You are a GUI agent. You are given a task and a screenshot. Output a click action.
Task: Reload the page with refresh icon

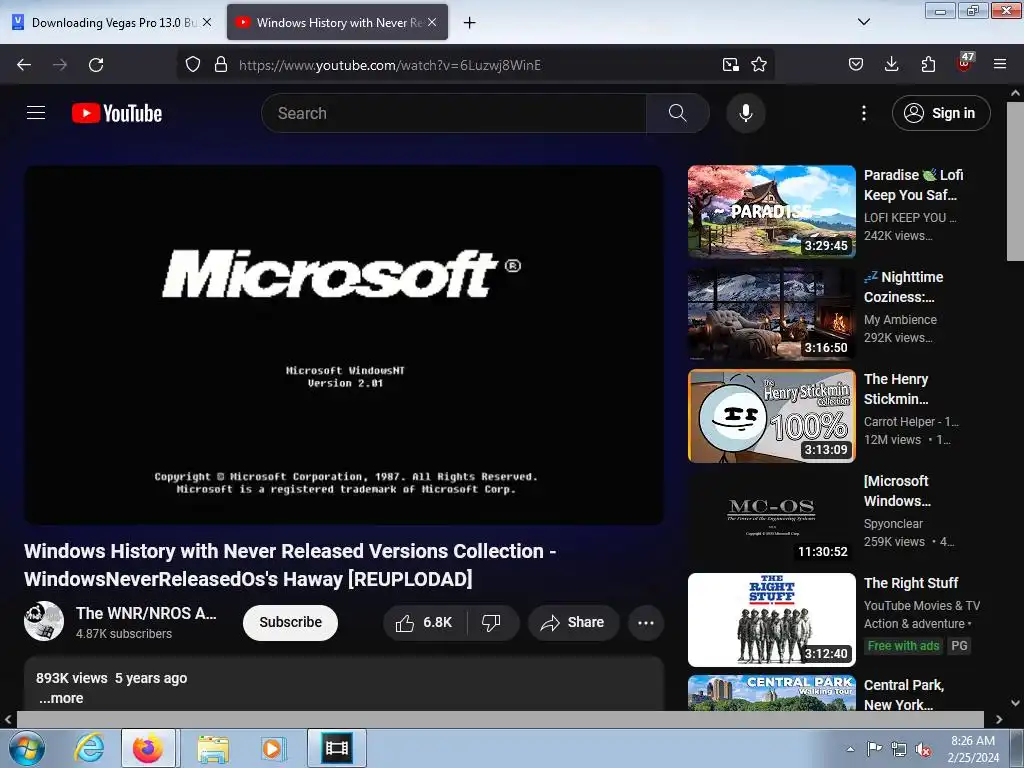96,65
